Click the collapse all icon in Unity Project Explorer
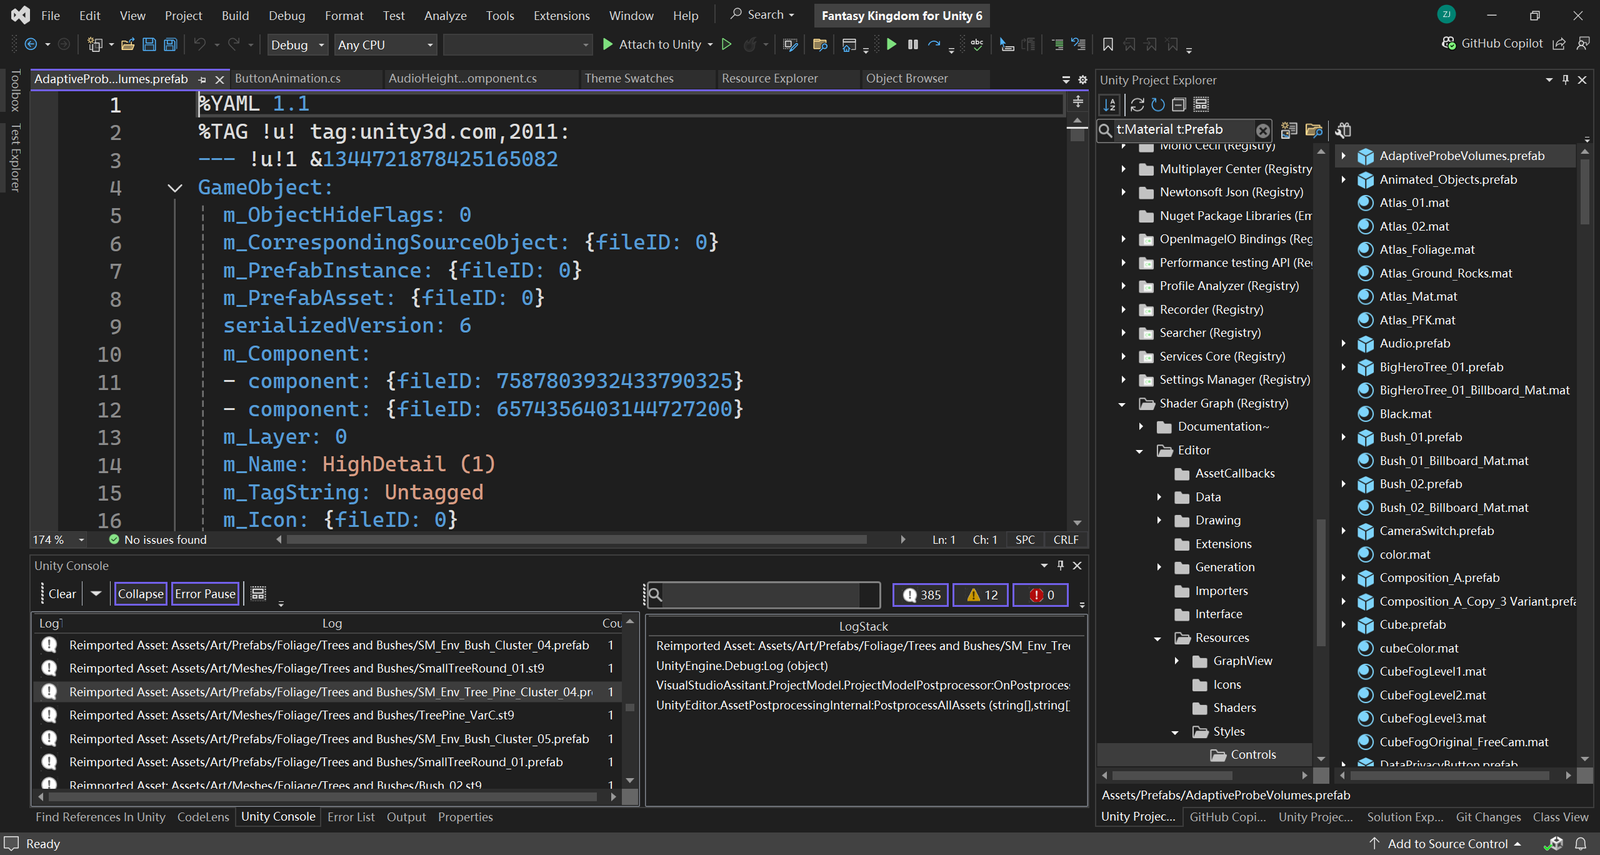Screen dimensions: 1600x855 pos(1179,105)
